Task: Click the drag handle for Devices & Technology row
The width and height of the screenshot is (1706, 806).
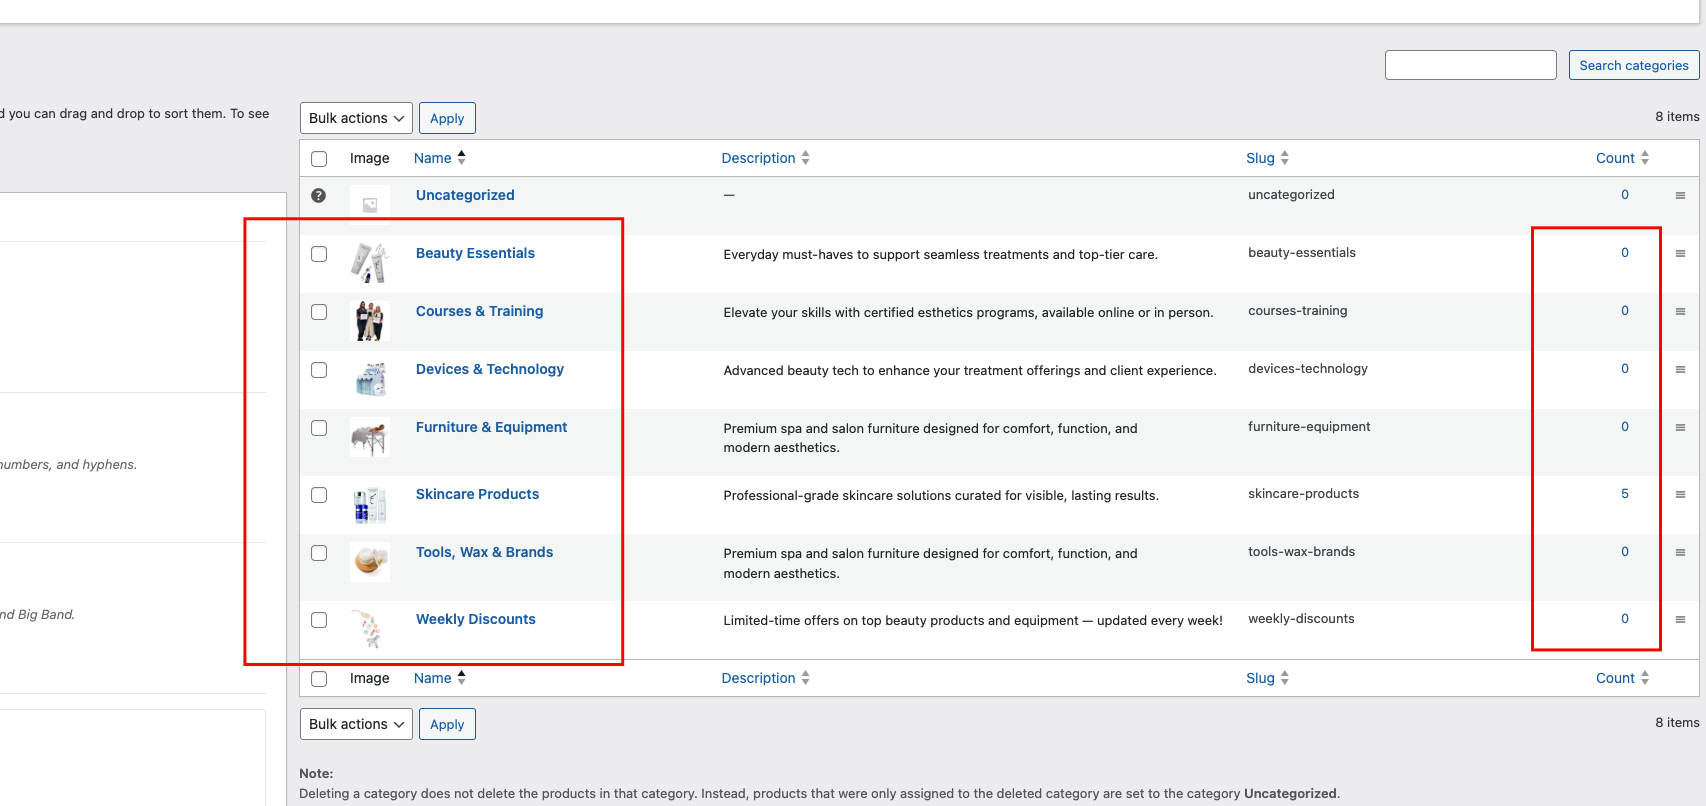Action: pyautogui.click(x=1680, y=370)
